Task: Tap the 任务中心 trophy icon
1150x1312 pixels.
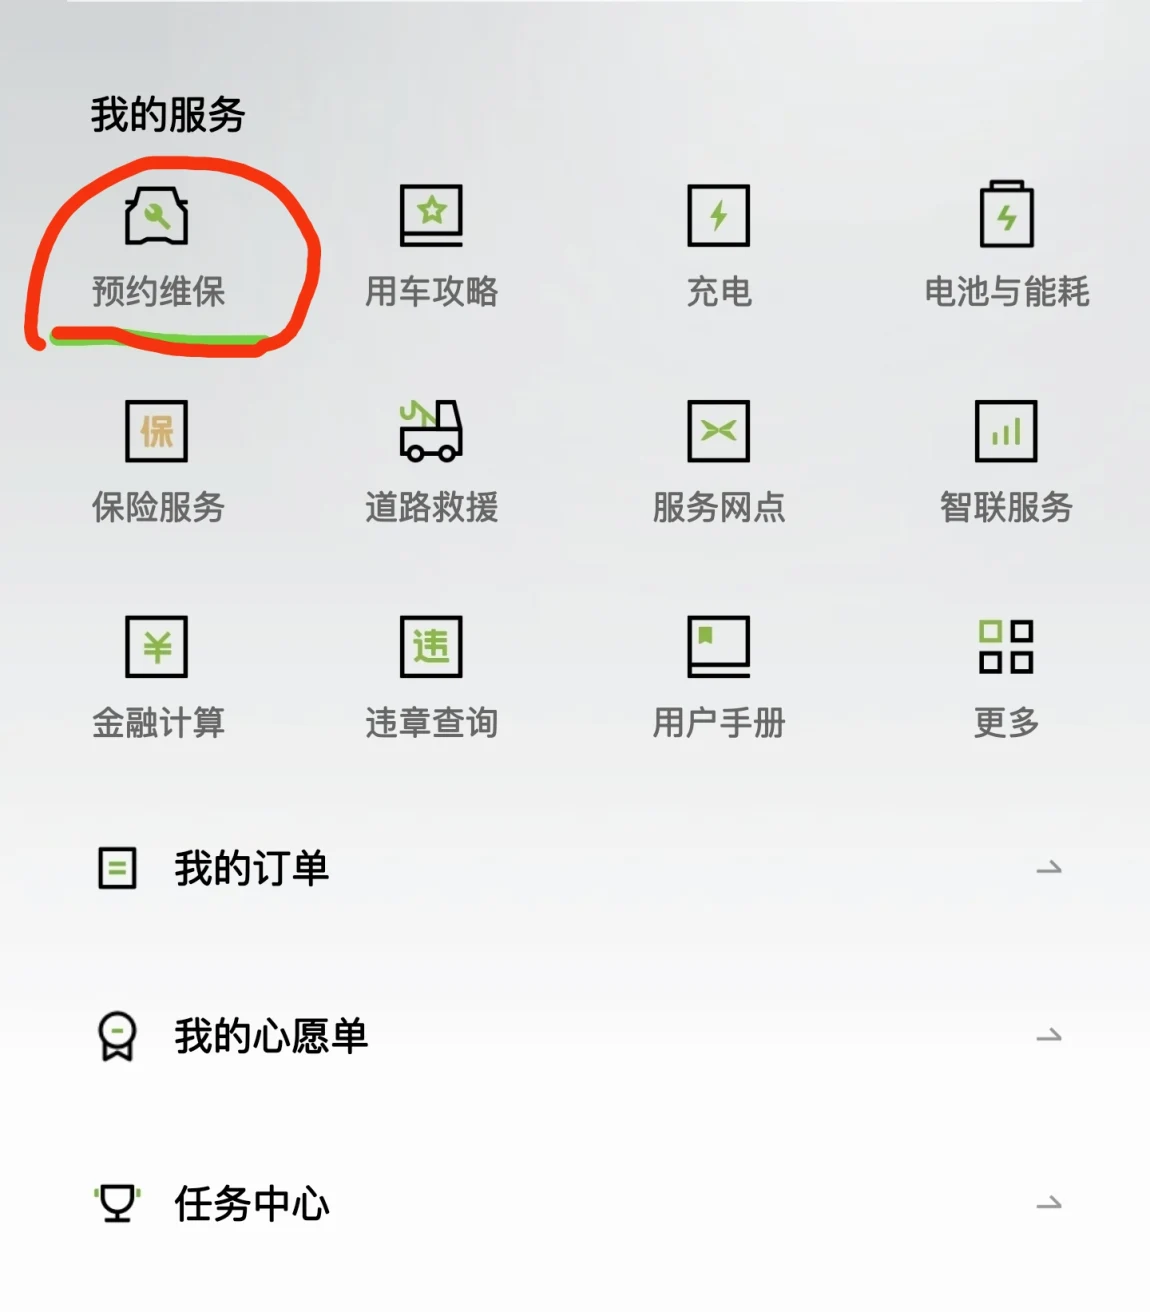Action: pos(117,1204)
